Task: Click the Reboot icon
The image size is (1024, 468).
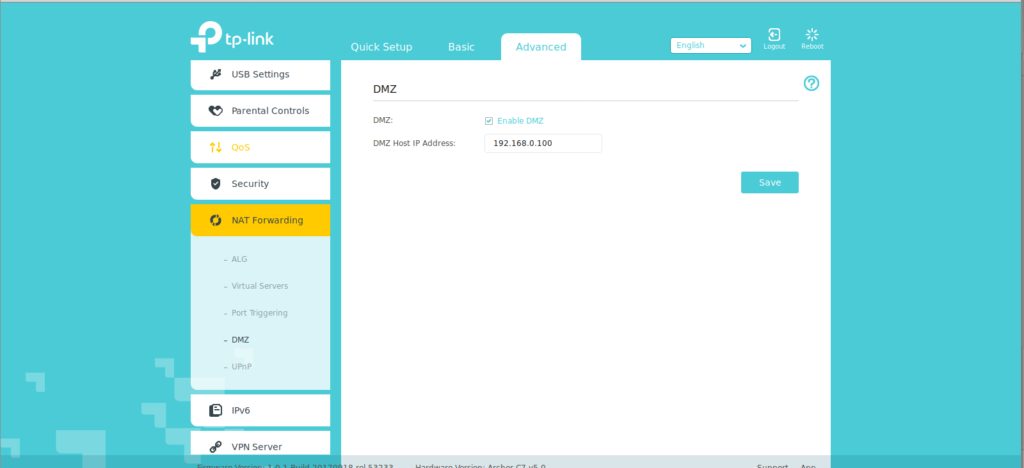Action: click(x=811, y=35)
